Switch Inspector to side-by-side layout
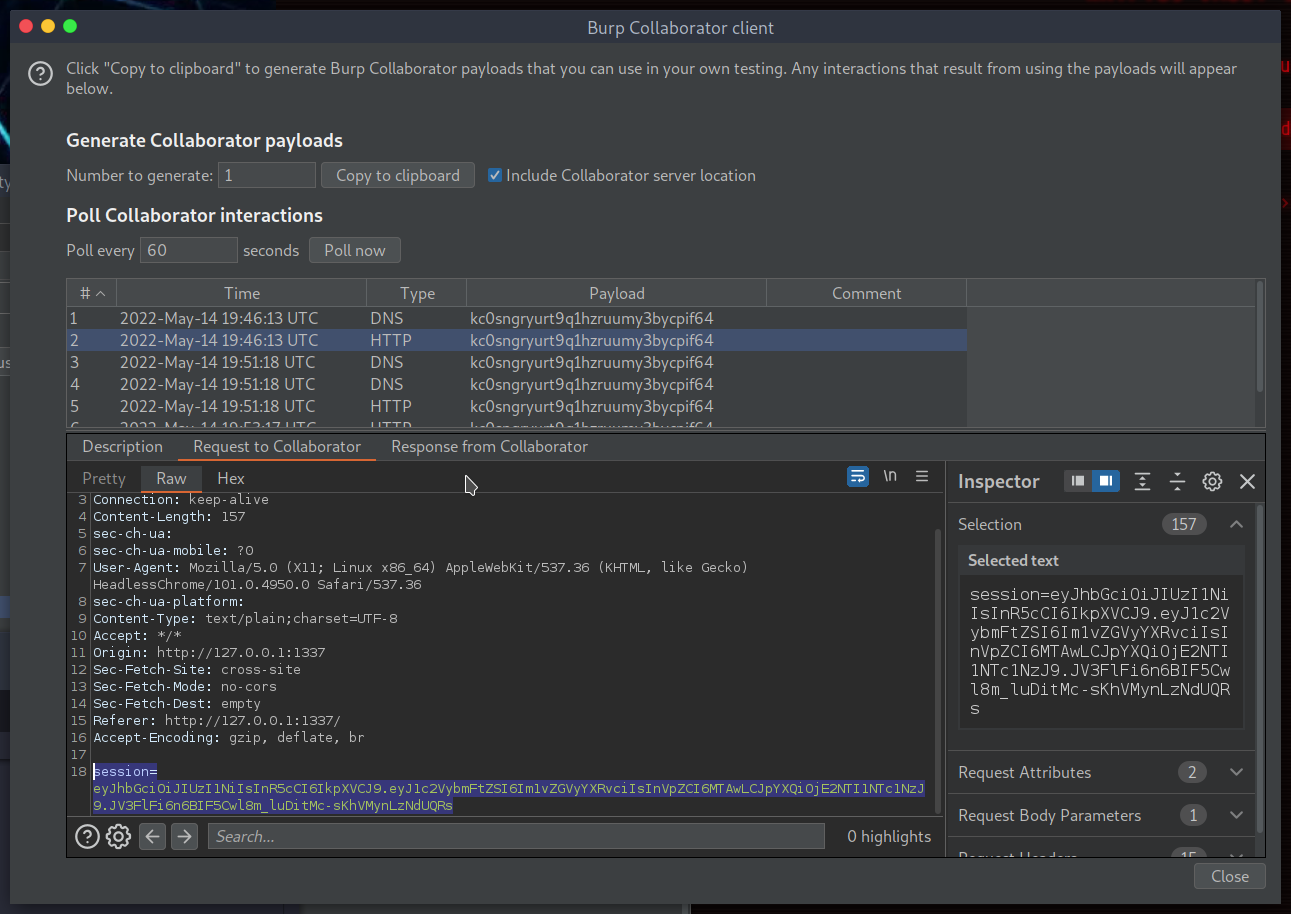This screenshot has width=1291, height=914. point(1105,482)
